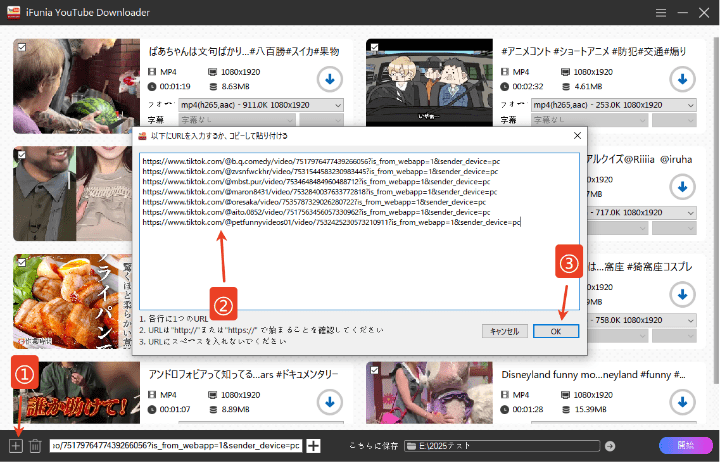Image resolution: width=720 pixels, height=462 pixels.
Task: Click the anime car video thumbnail
Action: coord(429,83)
